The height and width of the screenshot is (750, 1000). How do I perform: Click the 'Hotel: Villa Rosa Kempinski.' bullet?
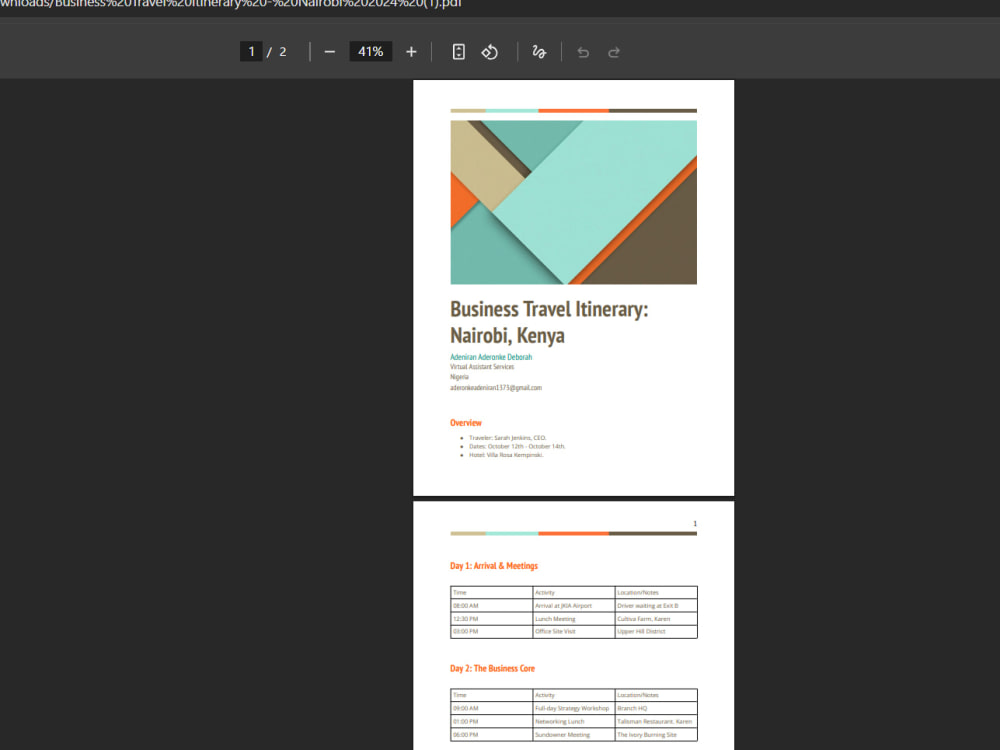coord(506,455)
